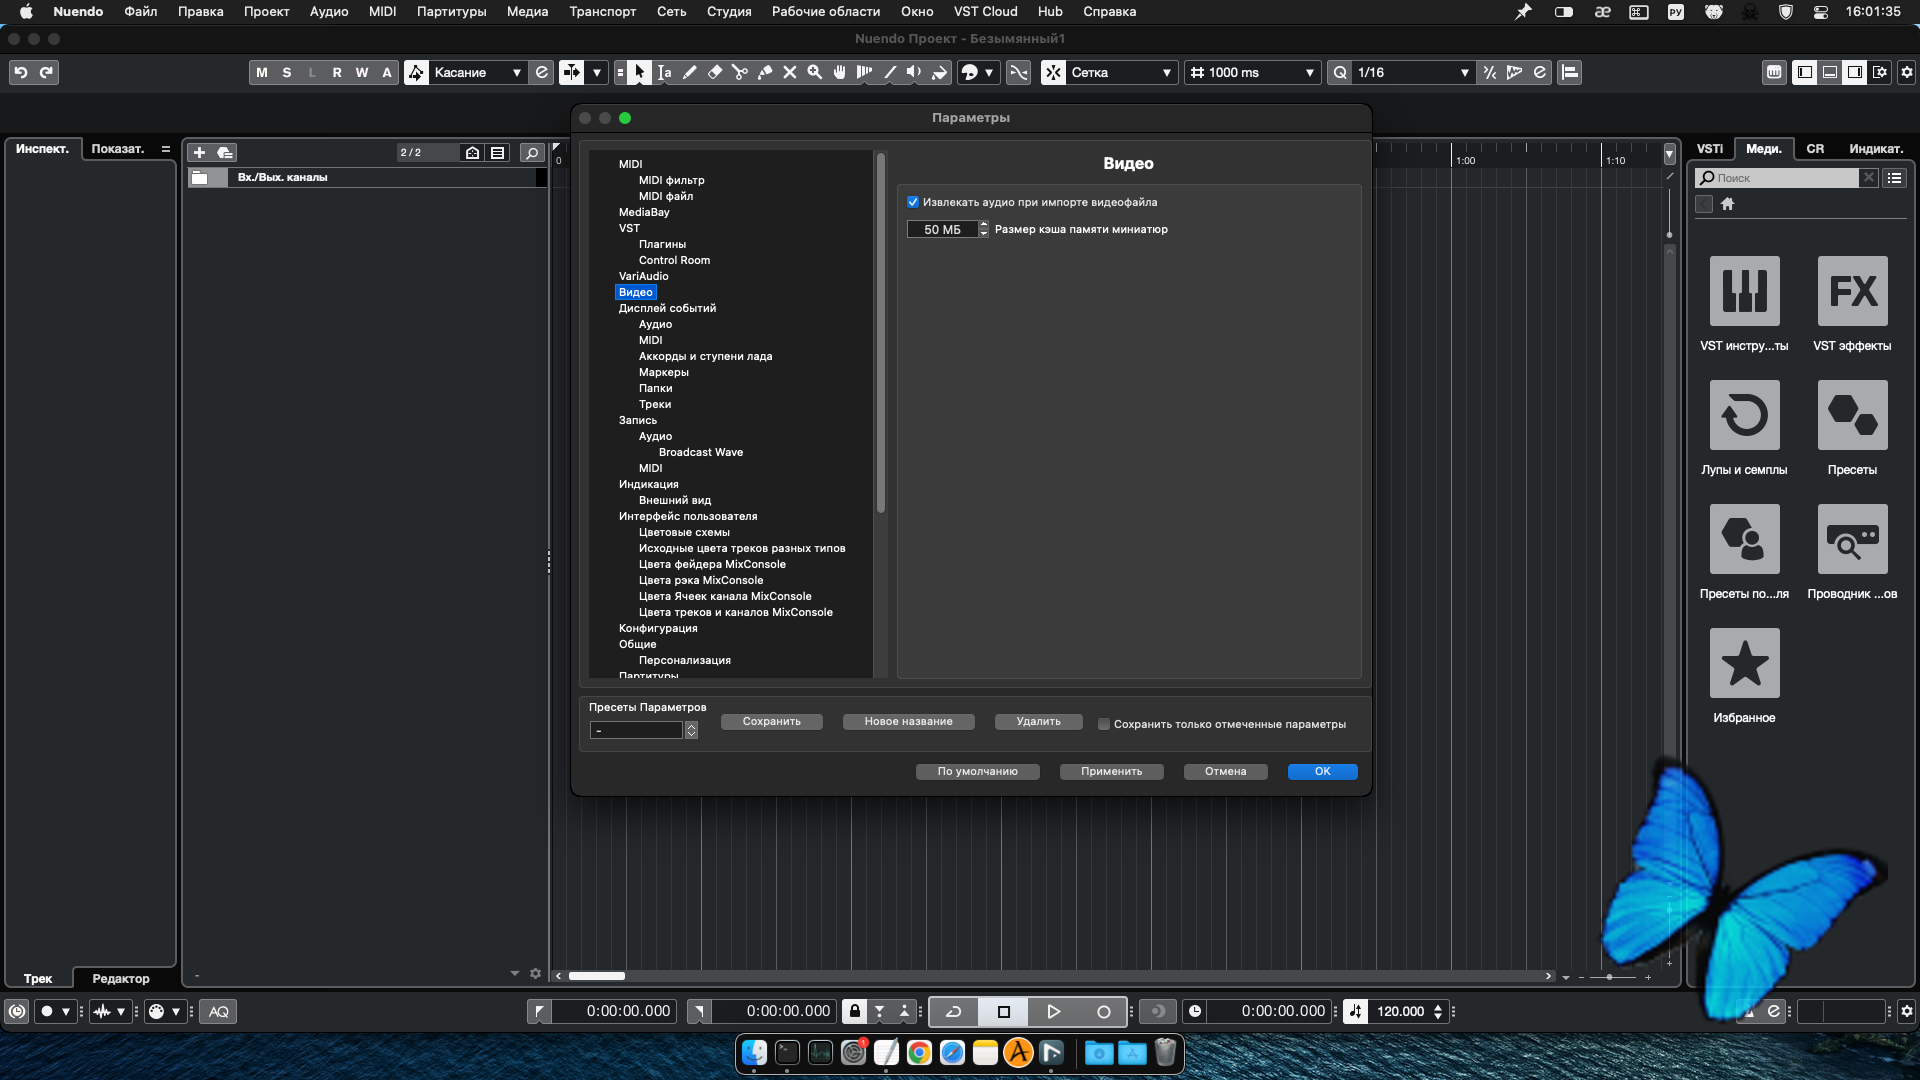1920x1080 pixels.
Task: Click the transport Play button
Action: click(x=1053, y=1012)
